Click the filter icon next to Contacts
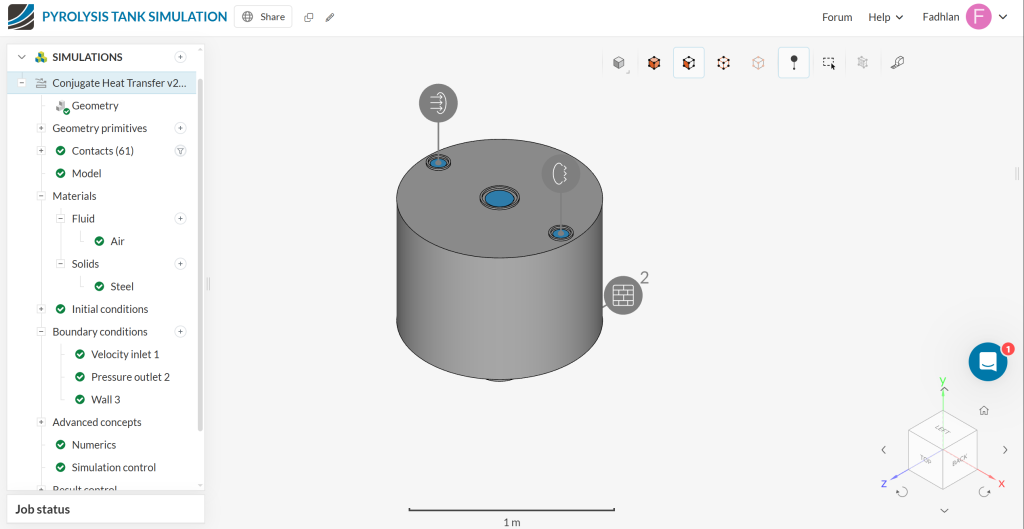This screenshot has width=1024, height=529. click(x=181, y=151)
